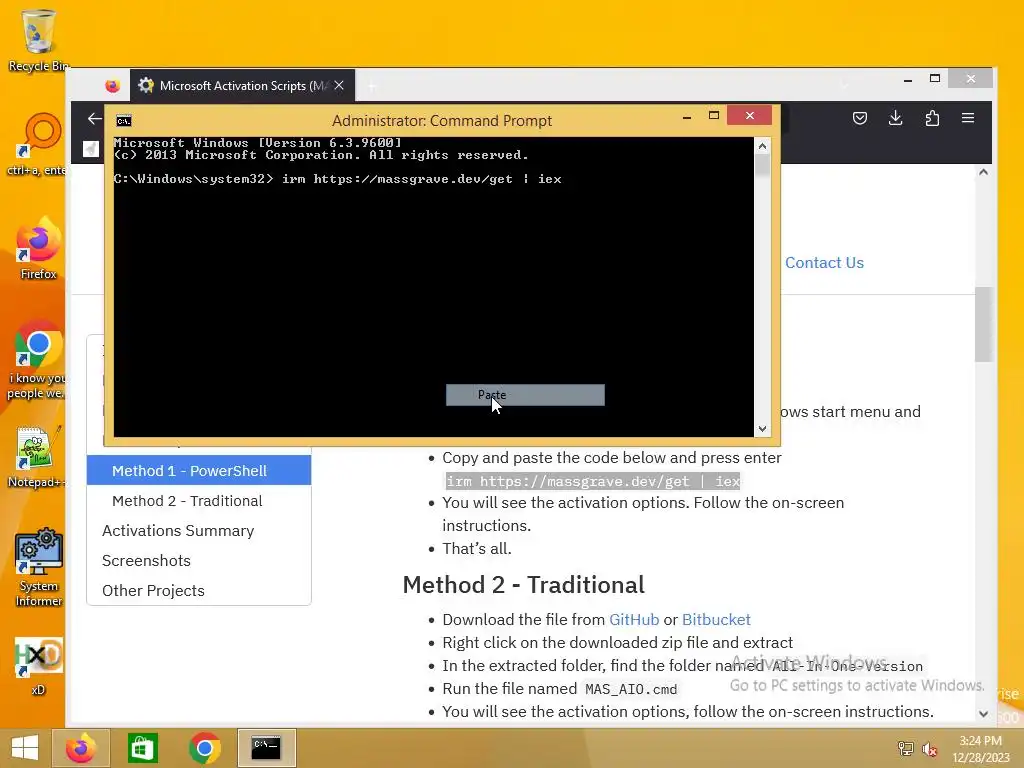Select the Microsoft Activation Scripts tab
Screen dimensions: 1024x768
tap(242, 86)
